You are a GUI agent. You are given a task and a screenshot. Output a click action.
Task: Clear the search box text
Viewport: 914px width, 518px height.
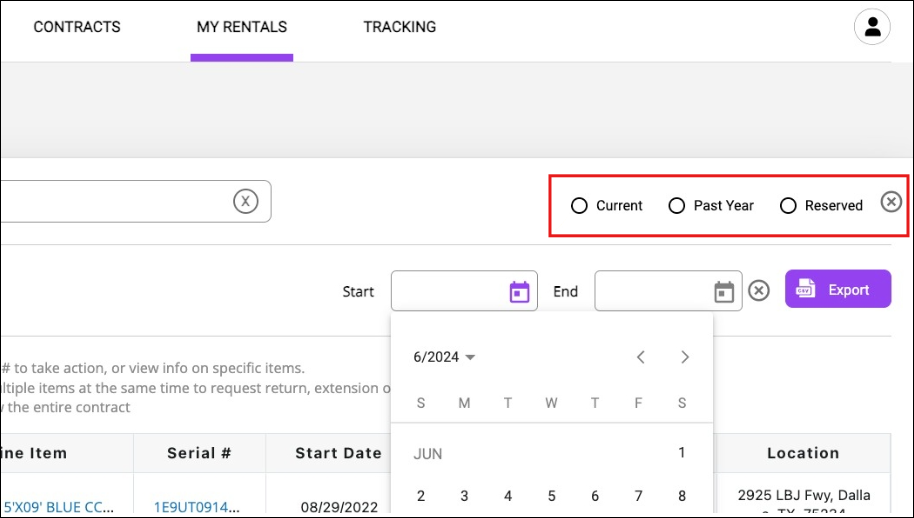click(x=245, y=201)
